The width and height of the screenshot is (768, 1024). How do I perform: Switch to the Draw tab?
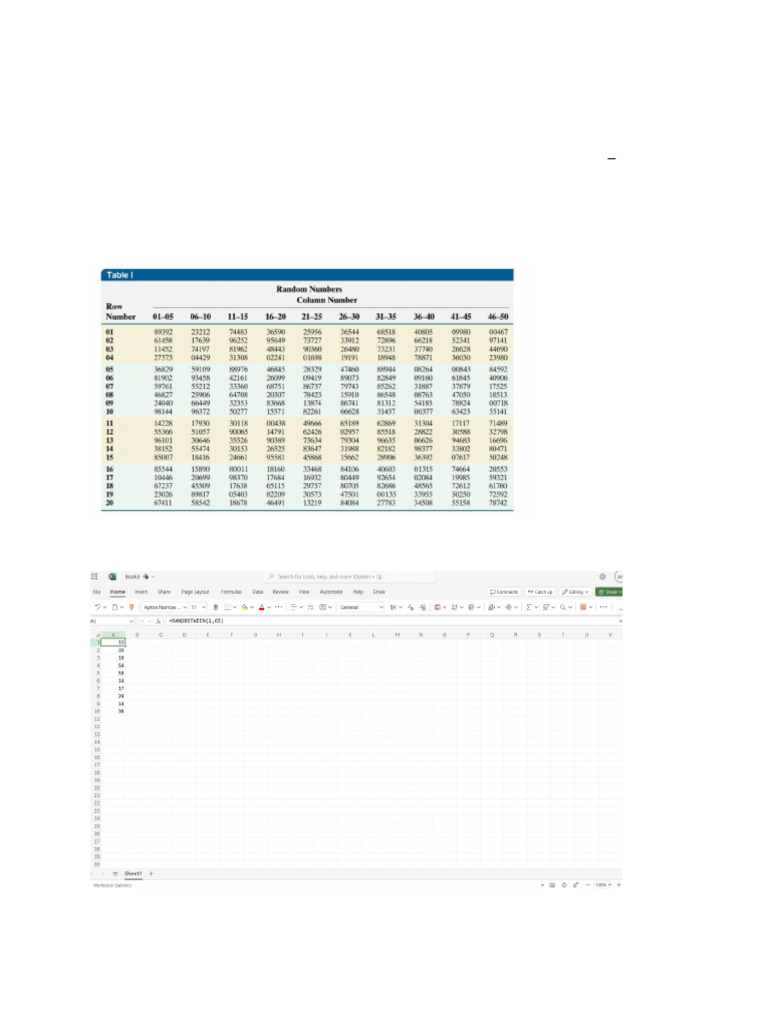(379, 592)
